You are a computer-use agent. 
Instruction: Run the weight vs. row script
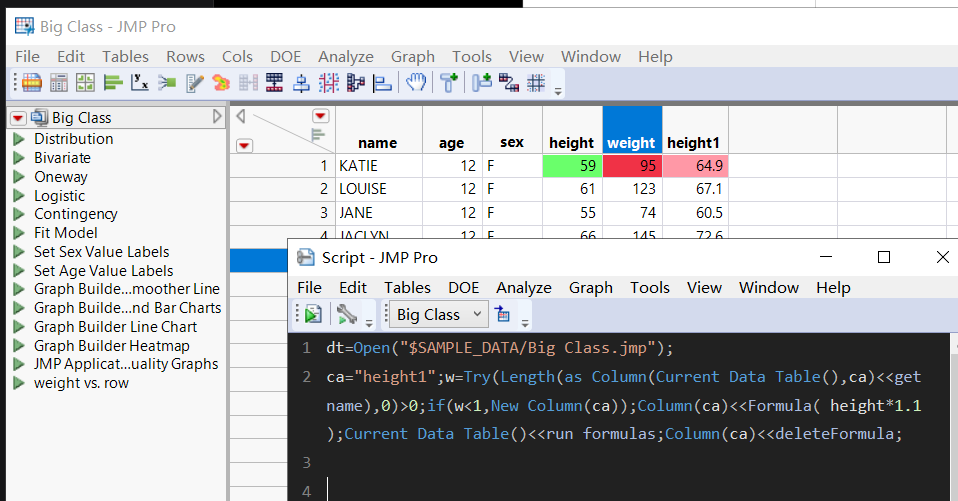click(19, 383)
